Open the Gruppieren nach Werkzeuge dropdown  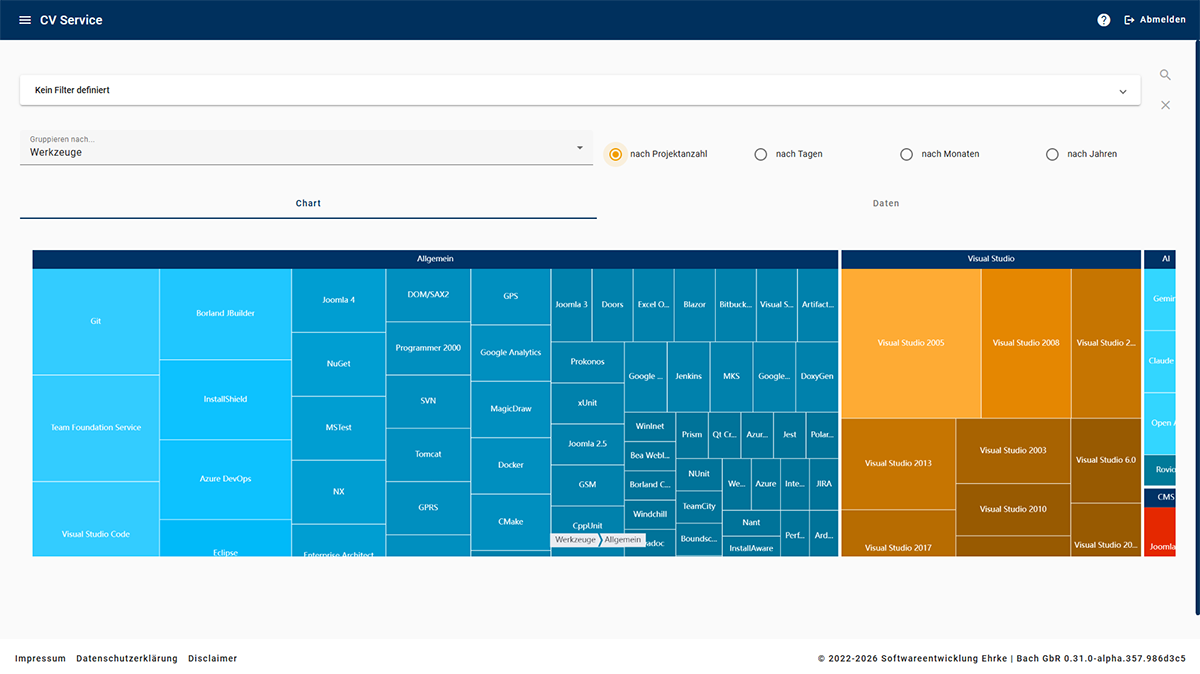(306, 148)
